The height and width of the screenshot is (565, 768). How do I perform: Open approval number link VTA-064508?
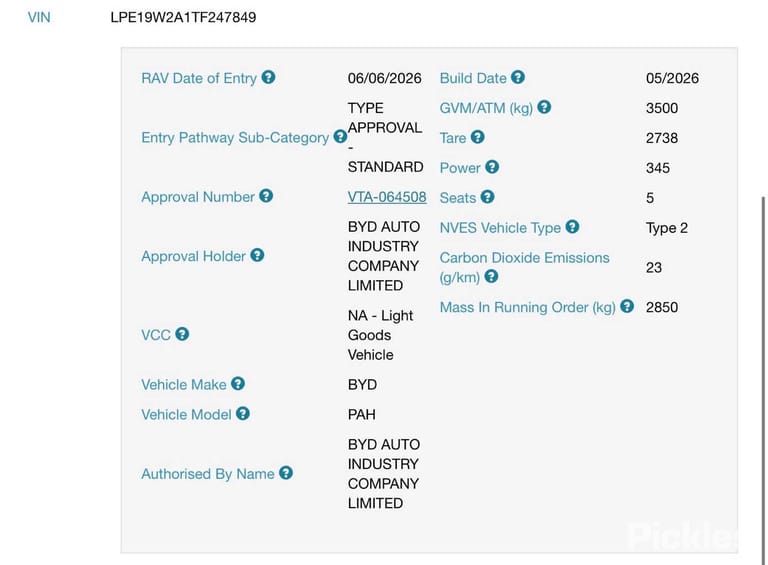[387, 197]
